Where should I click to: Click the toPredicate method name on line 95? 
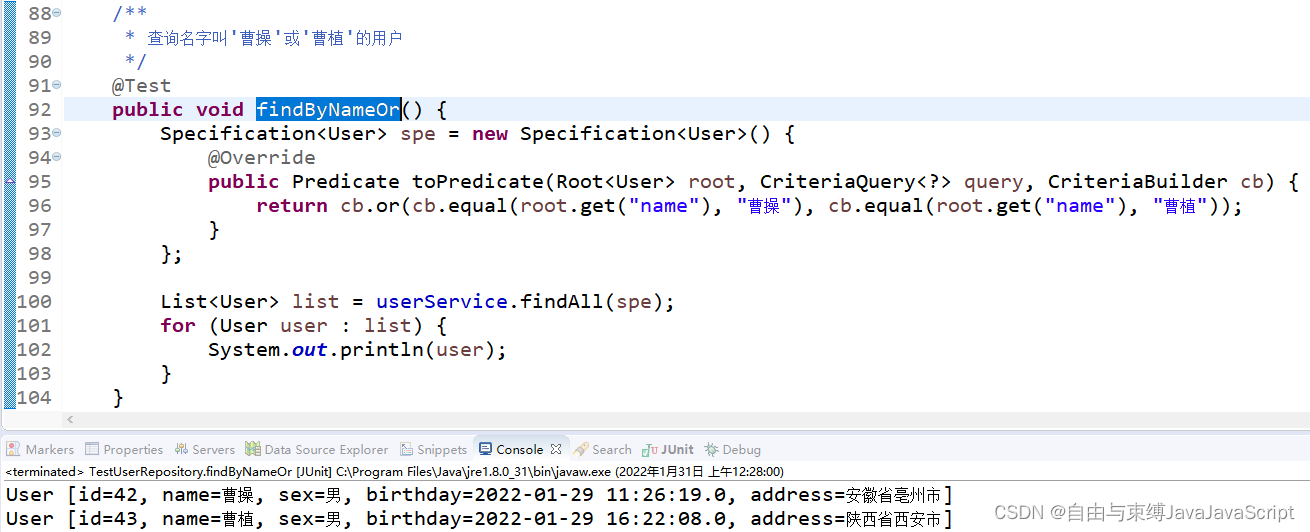(478, 182)
